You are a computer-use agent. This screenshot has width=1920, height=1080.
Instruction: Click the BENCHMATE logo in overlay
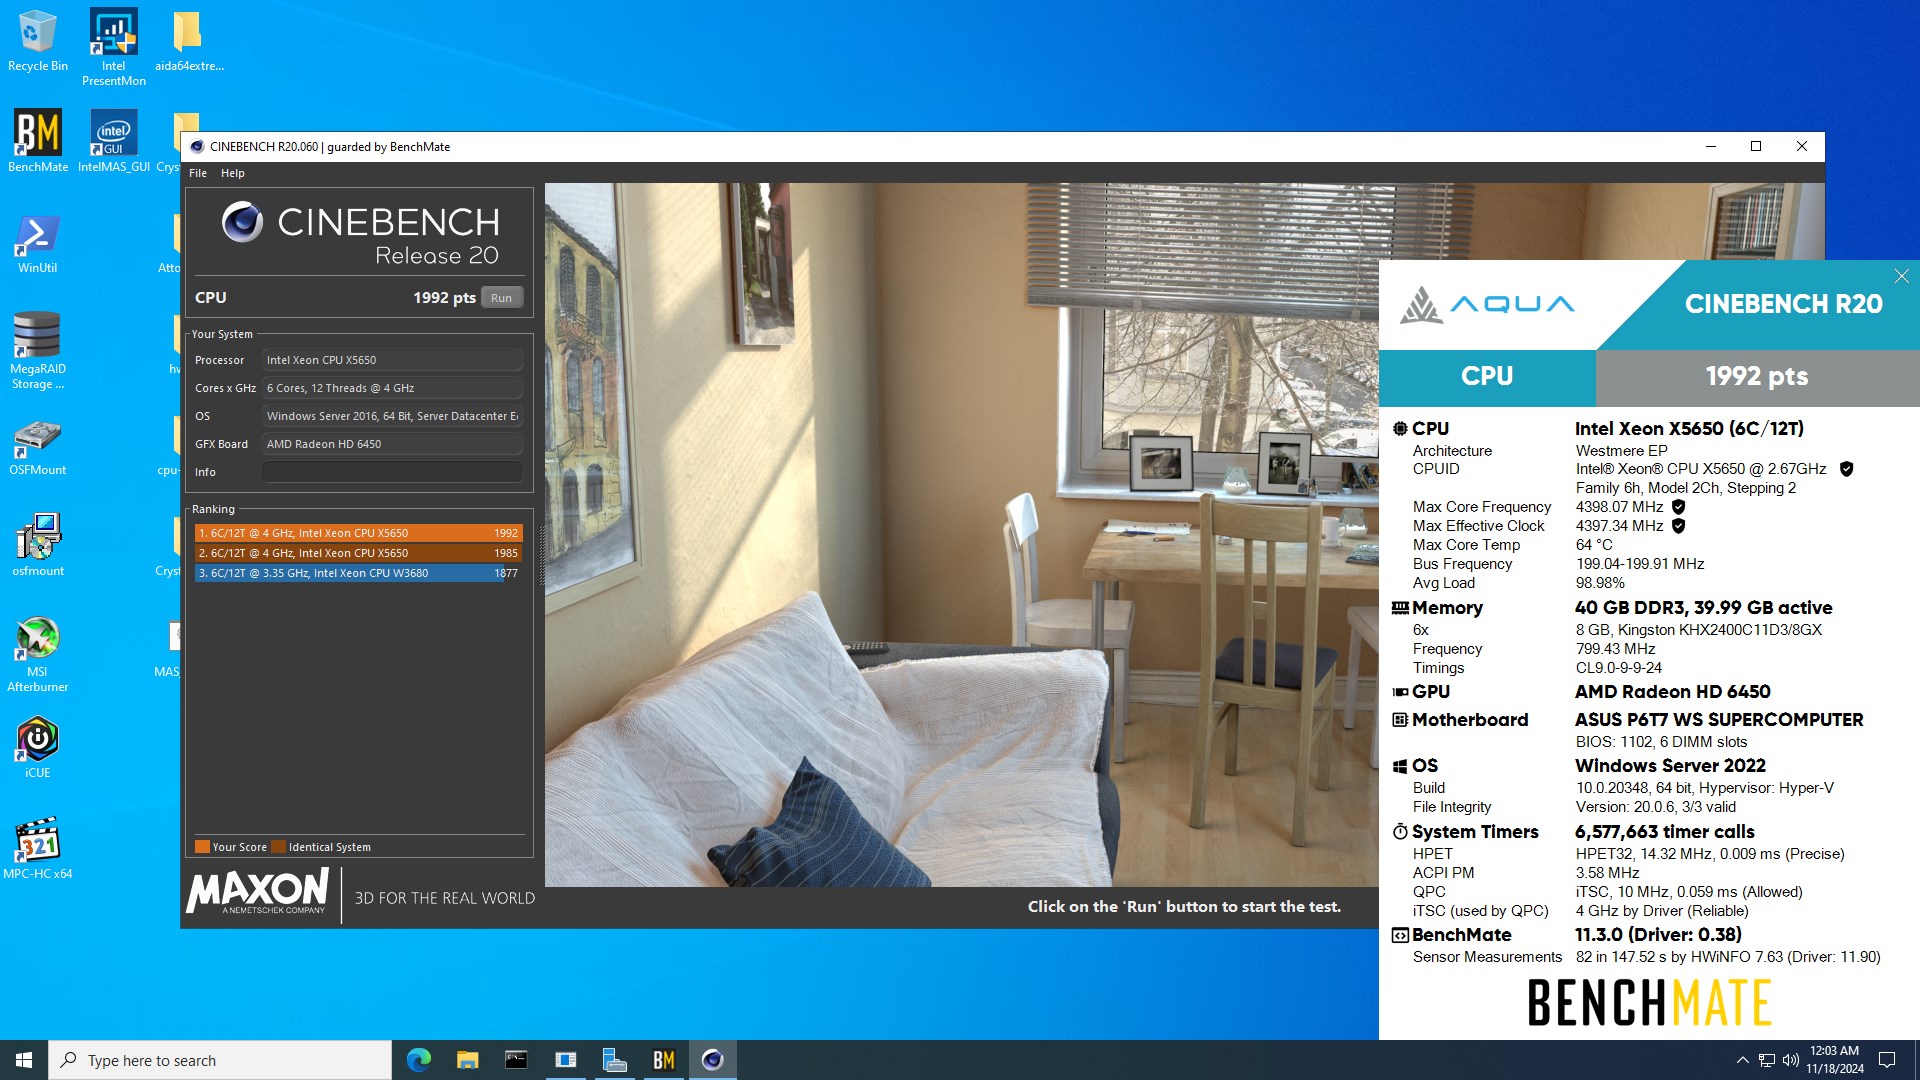coord(1649,1002)
